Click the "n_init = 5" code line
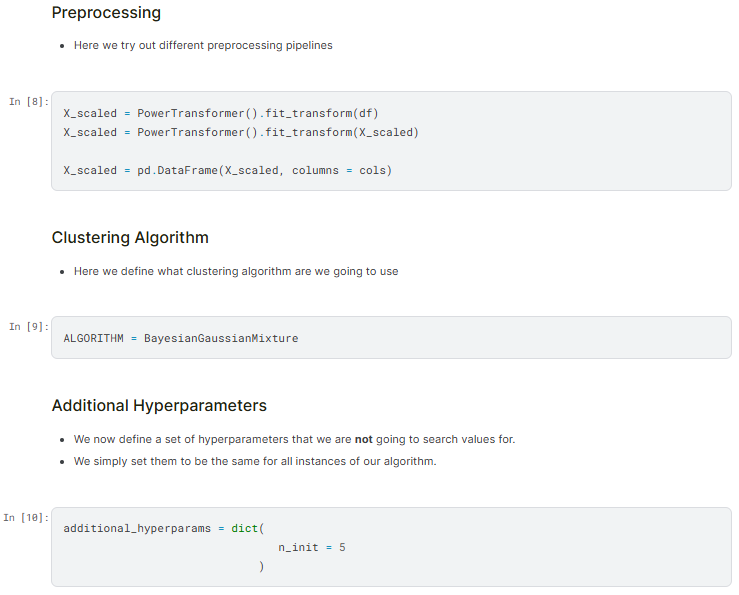739x595 pixels. coord(311,547)
